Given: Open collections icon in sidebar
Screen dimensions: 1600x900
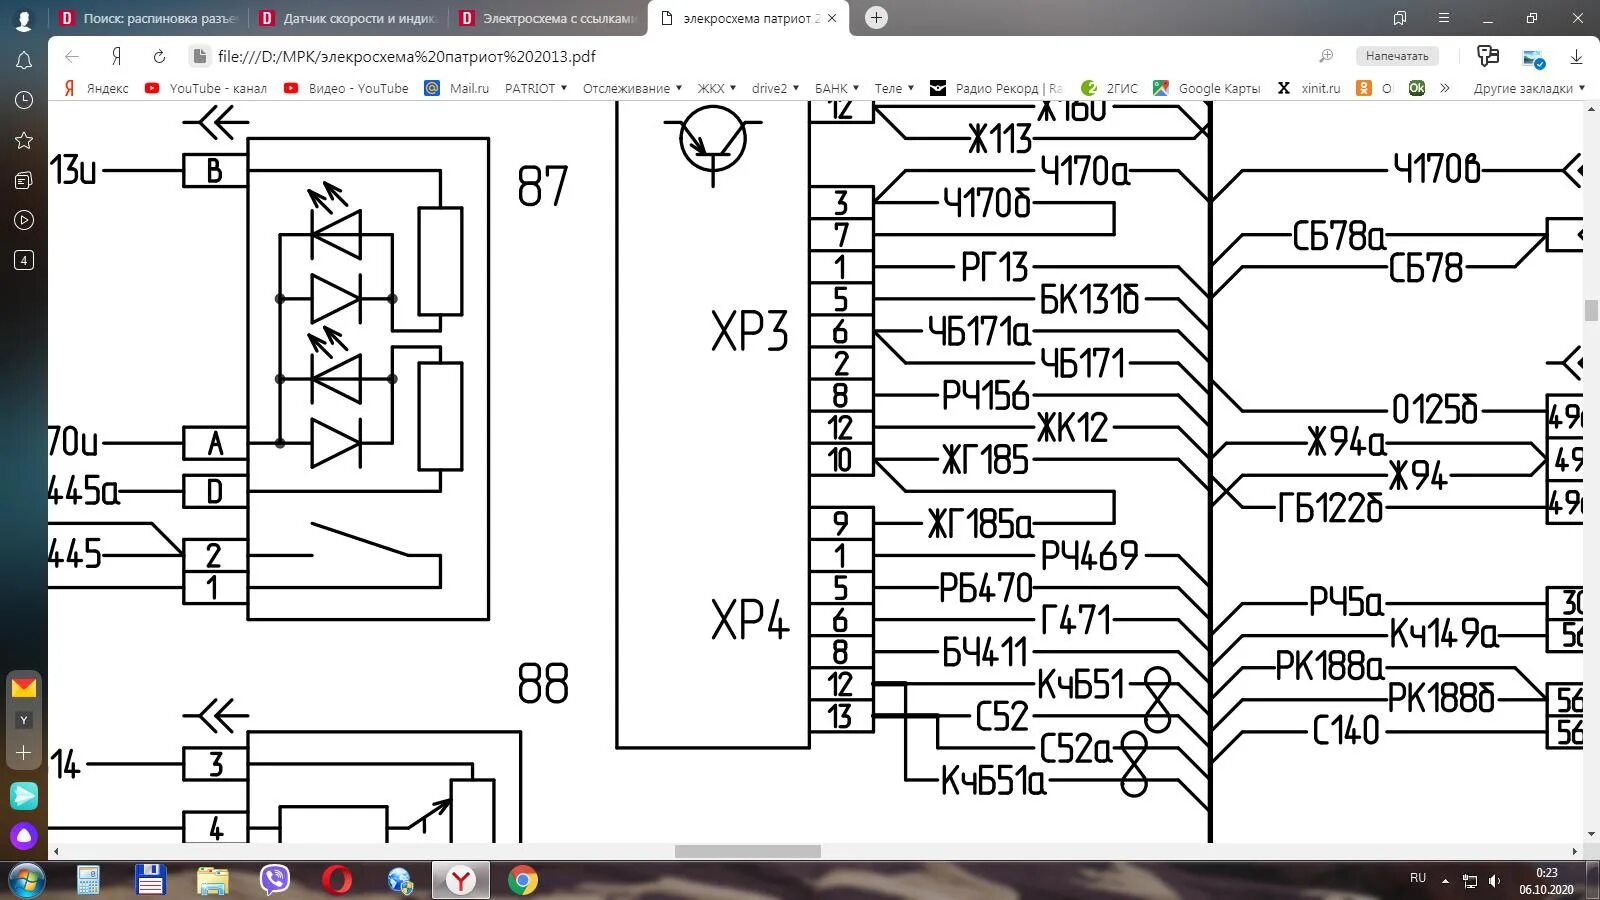Looking at the screenshot, I should tap(24, 180).
